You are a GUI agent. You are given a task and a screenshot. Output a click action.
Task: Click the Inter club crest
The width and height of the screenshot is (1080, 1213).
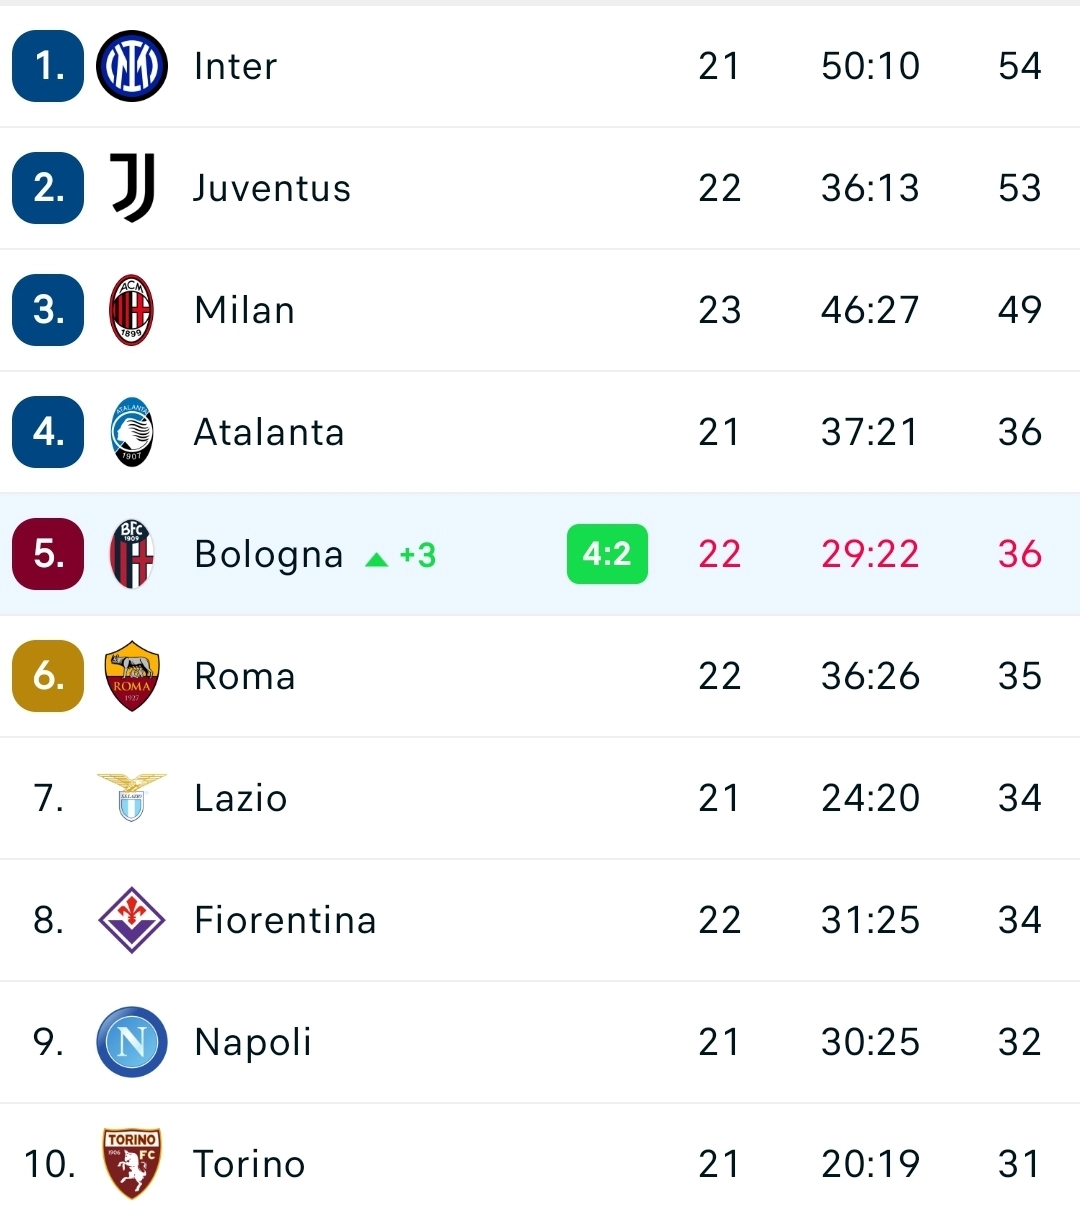point(132,66)
